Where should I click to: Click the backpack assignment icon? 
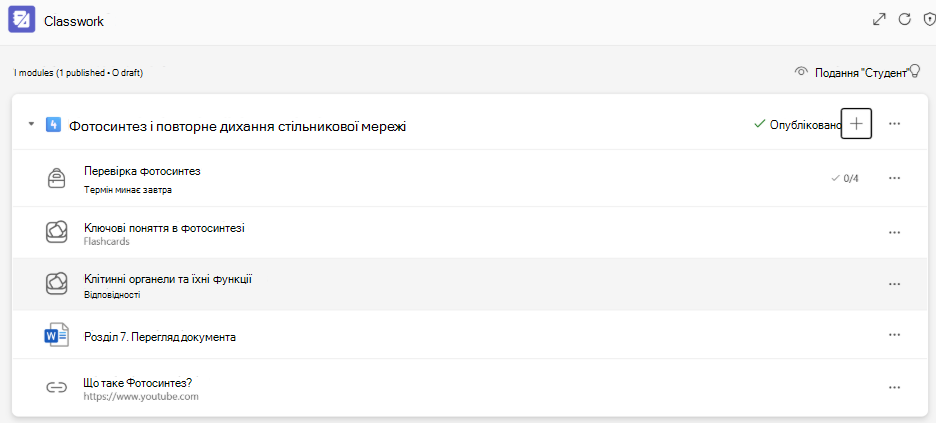(x=56, y=178)
